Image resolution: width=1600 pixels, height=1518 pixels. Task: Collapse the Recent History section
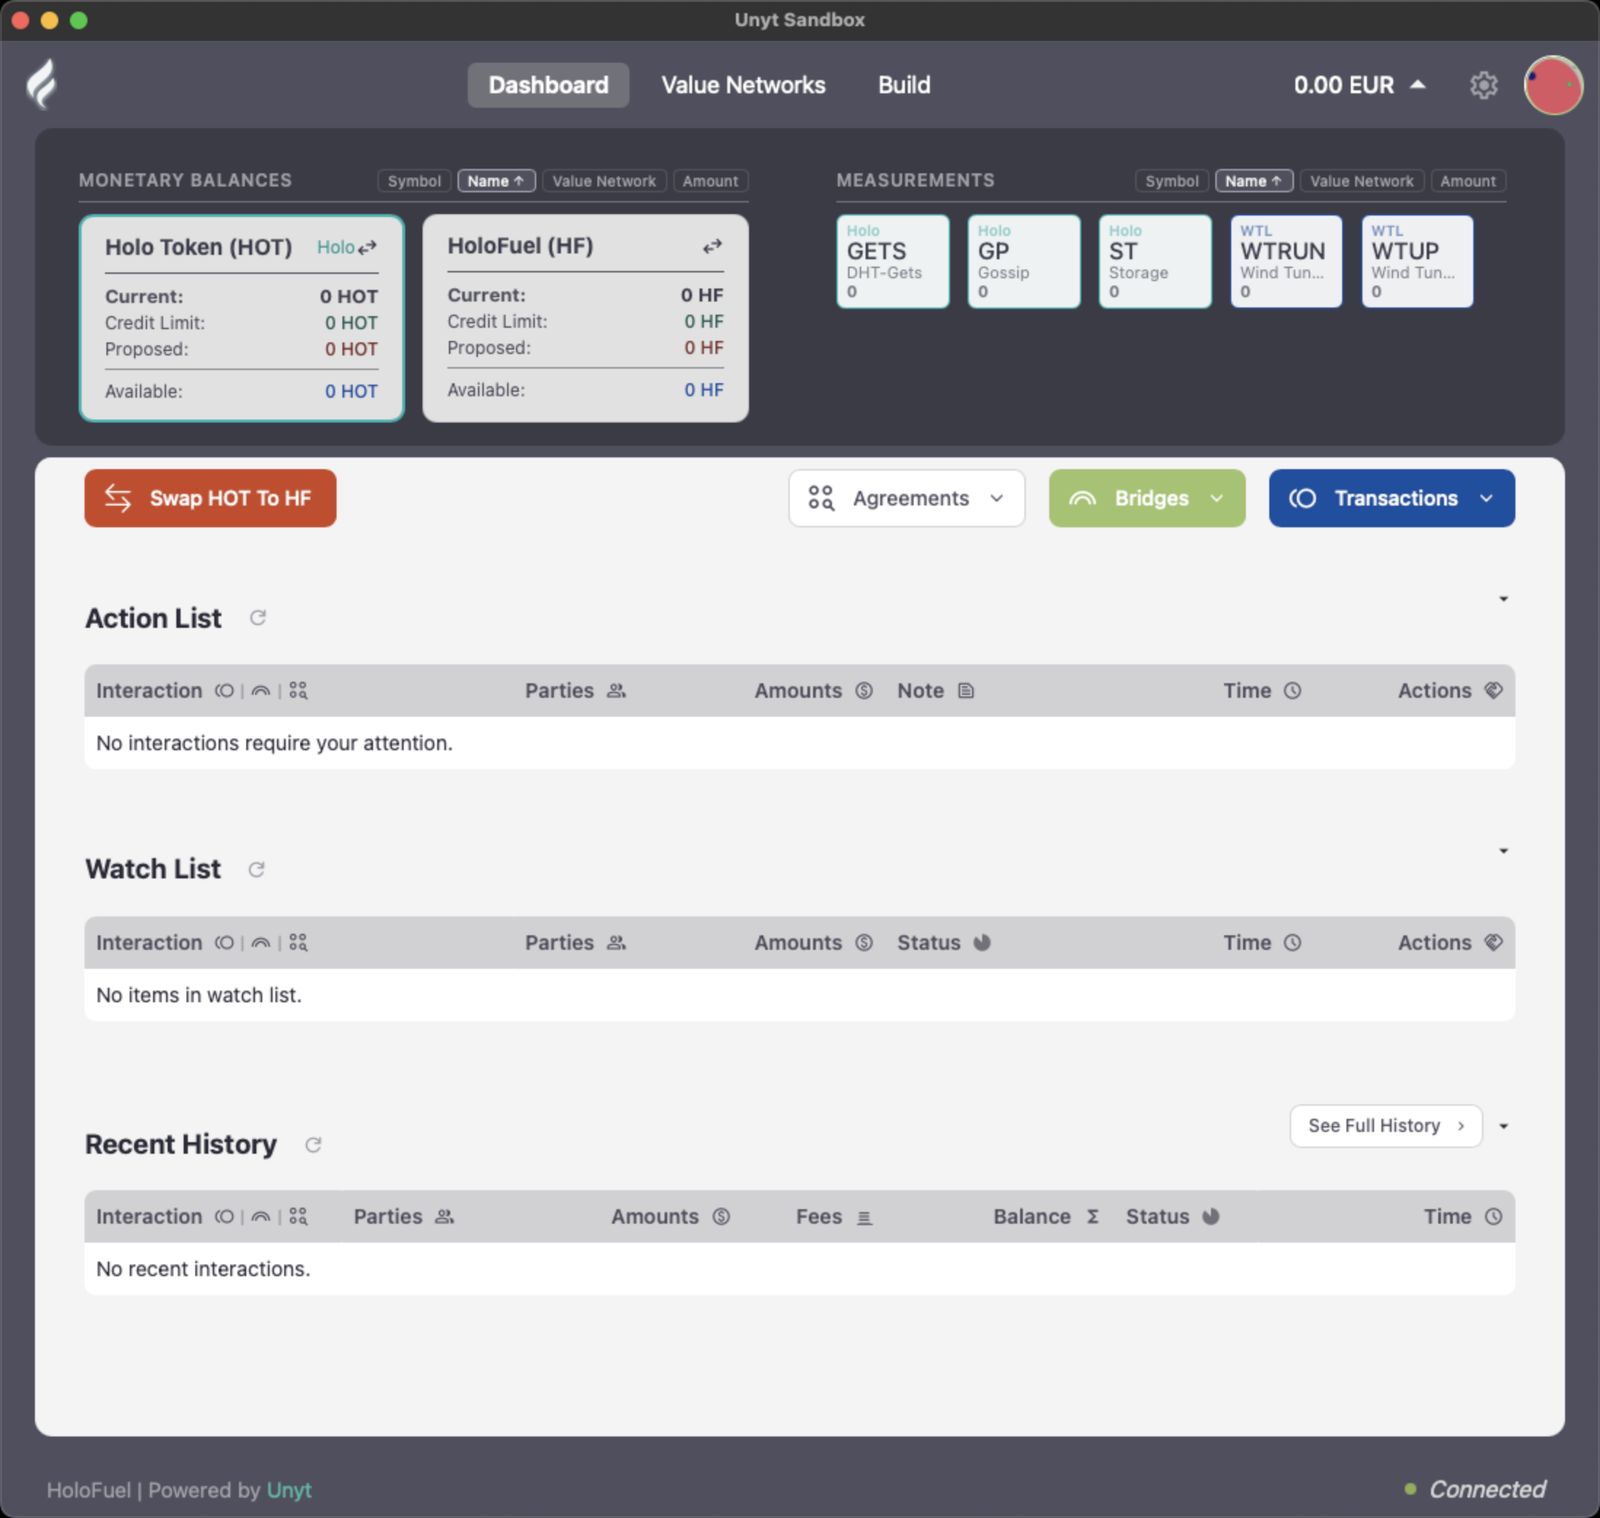1503,1126
